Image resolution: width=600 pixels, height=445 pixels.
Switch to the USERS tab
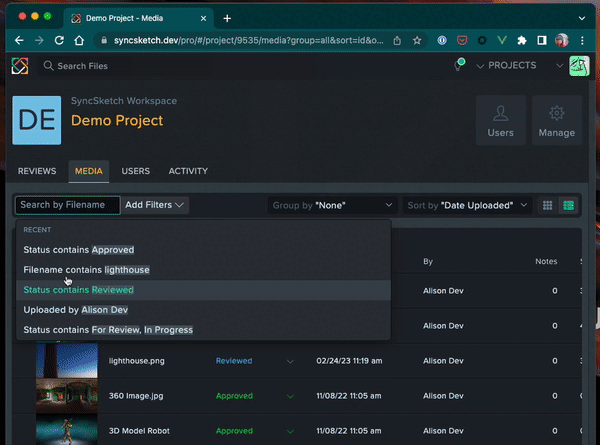click(135, 171)
